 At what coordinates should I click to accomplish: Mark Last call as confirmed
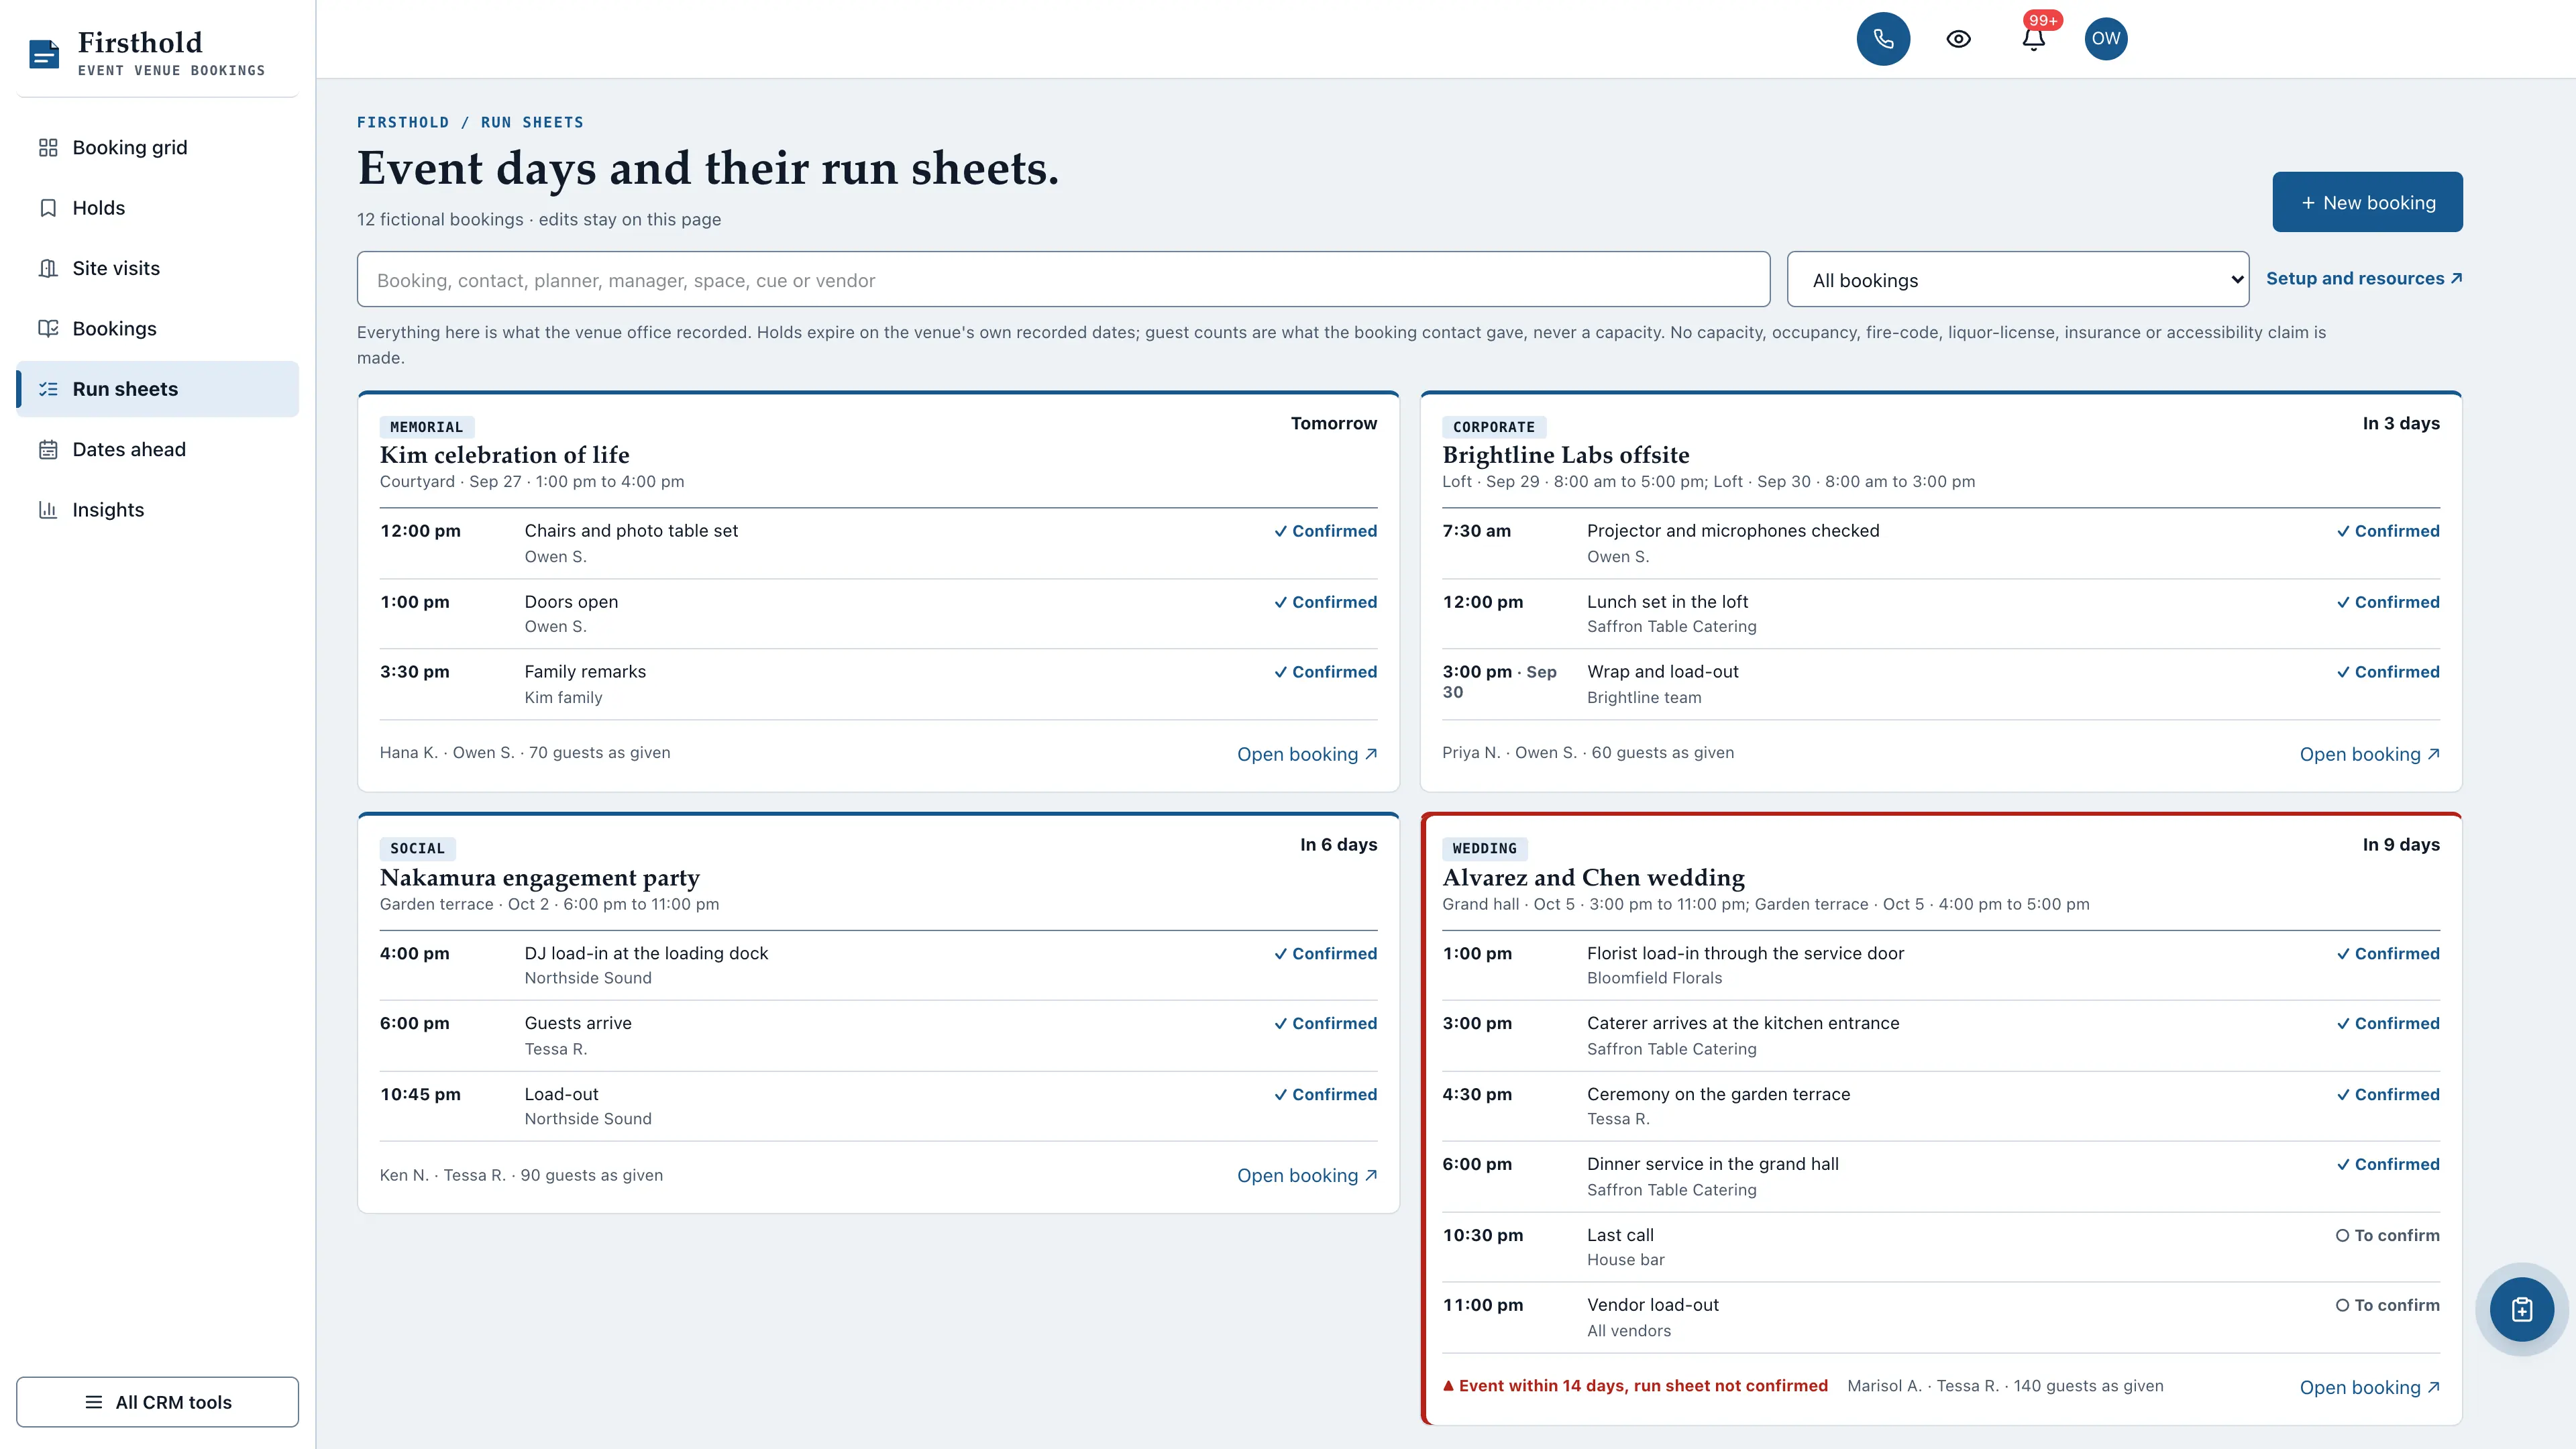pyautogui.click(x=2388, y=1236)
